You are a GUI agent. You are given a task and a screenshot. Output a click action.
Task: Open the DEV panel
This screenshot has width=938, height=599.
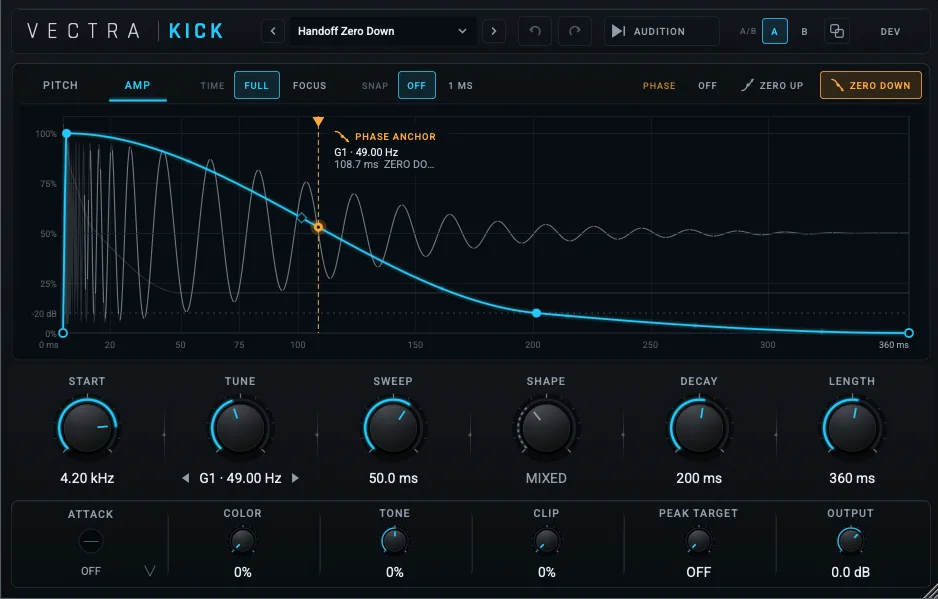[890, 32]
